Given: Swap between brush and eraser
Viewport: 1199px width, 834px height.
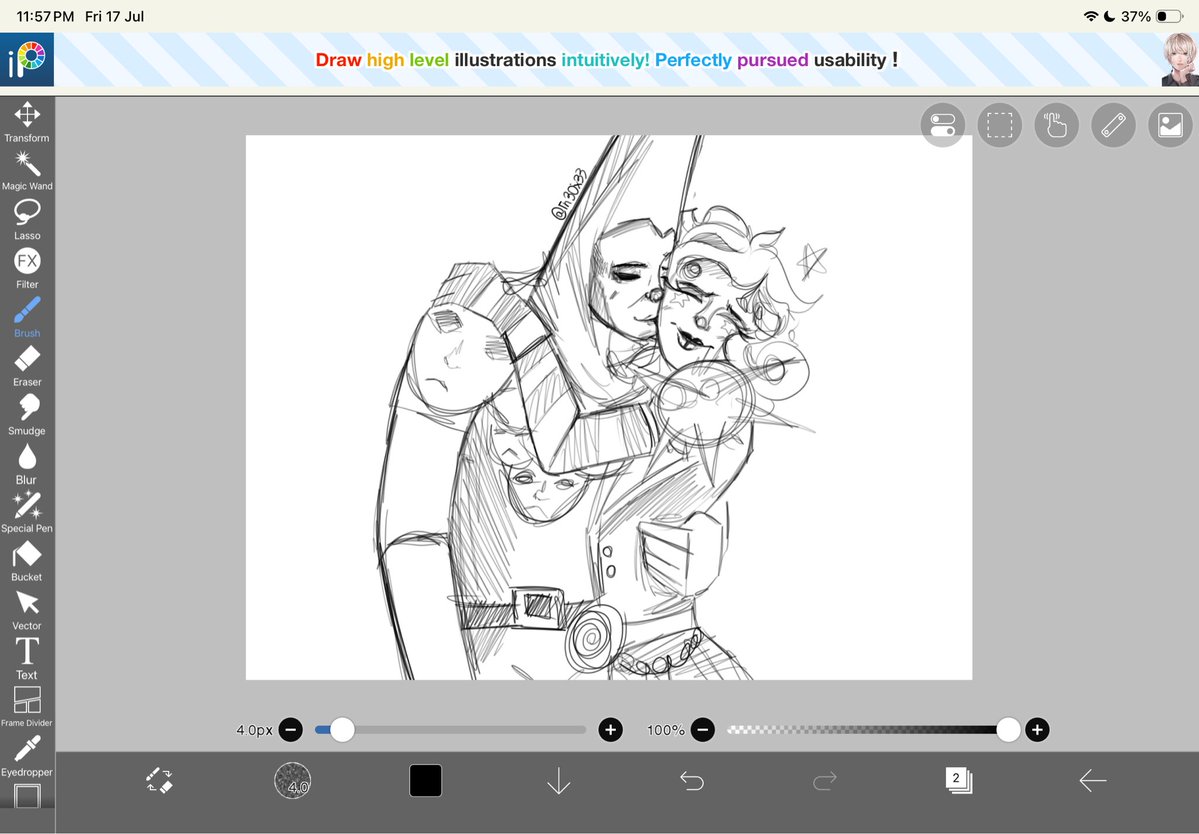Looking at the screenshot, I should click(x=160, y=780).
